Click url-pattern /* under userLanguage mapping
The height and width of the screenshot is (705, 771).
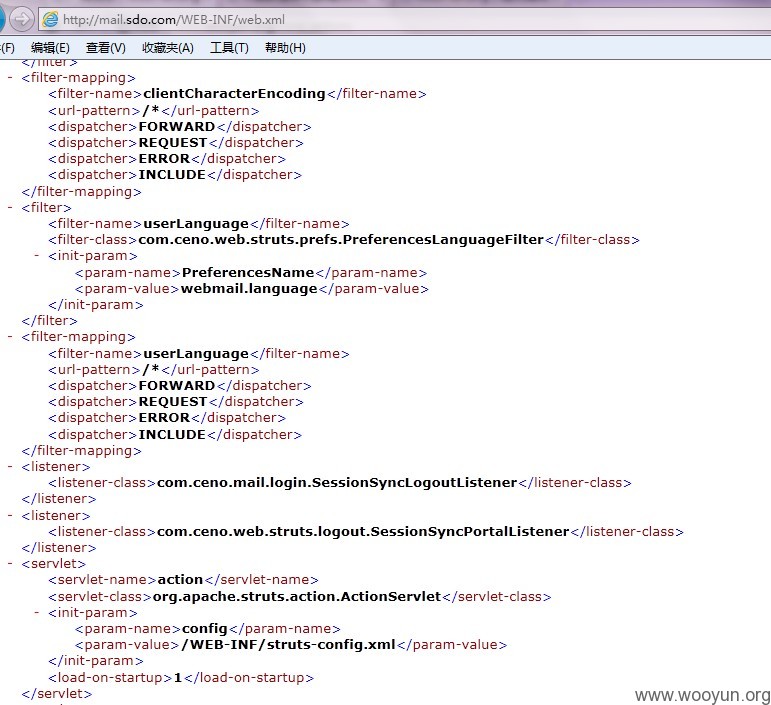151,369
